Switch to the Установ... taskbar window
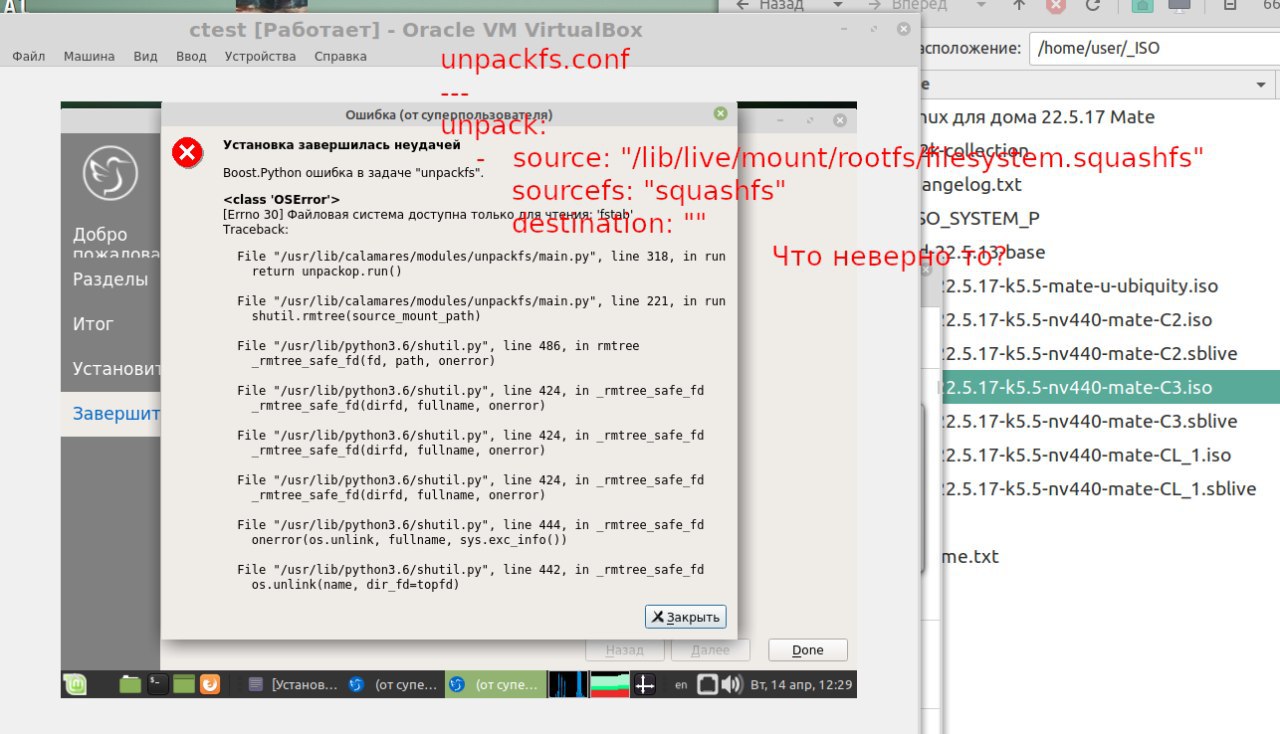This screenshot has height=734, width=1280. pyautogui.click(x=294, y=685)
